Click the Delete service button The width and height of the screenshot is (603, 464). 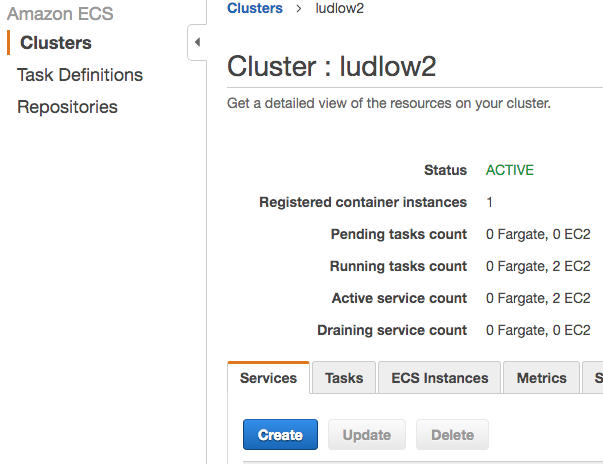tap(452, 435)
